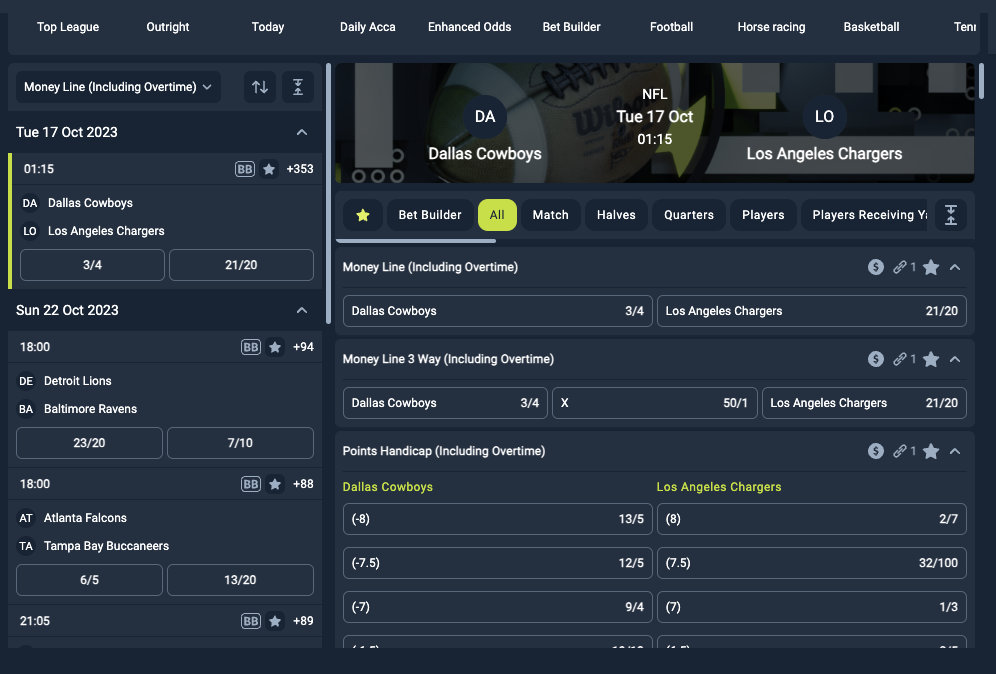This screenshot has width=996, height=674.
Task: Pick the draw X at 50/1
Action: 655,403
